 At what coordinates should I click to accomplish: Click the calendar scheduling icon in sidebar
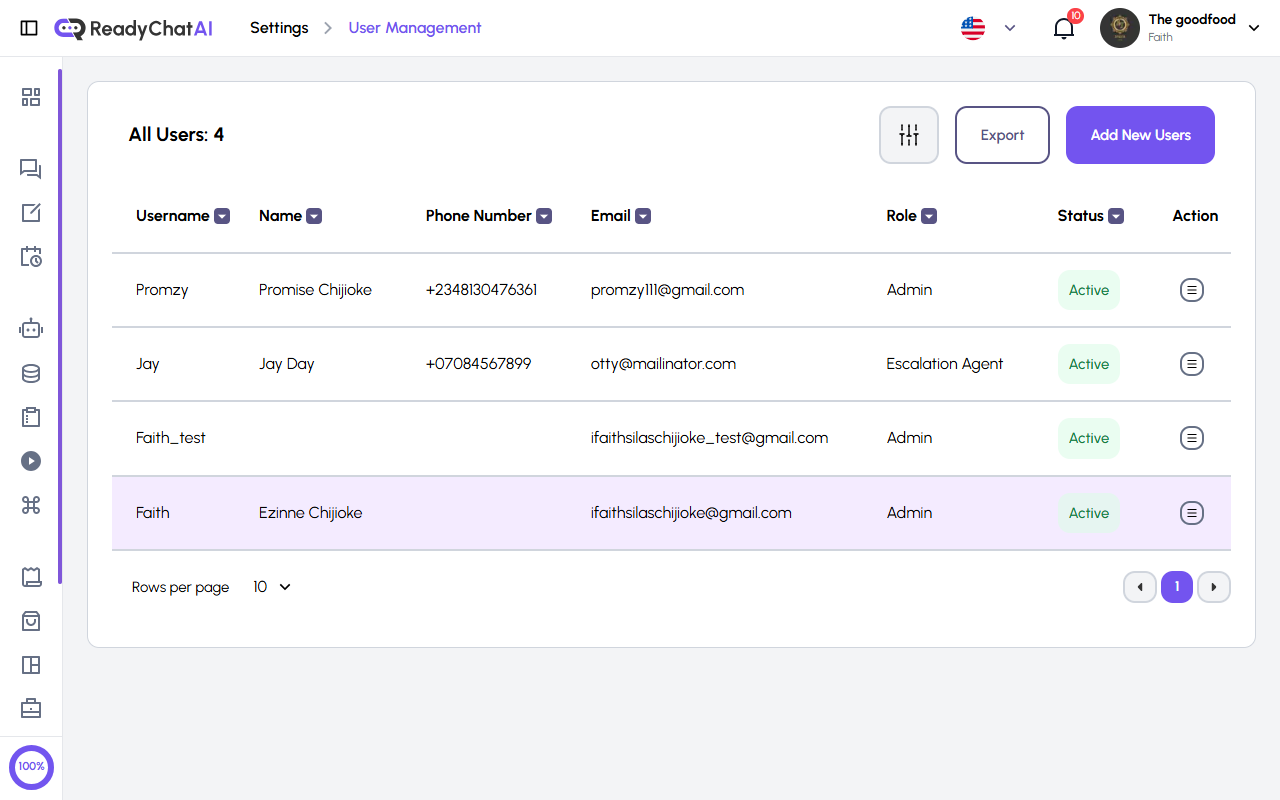point(31,257)
